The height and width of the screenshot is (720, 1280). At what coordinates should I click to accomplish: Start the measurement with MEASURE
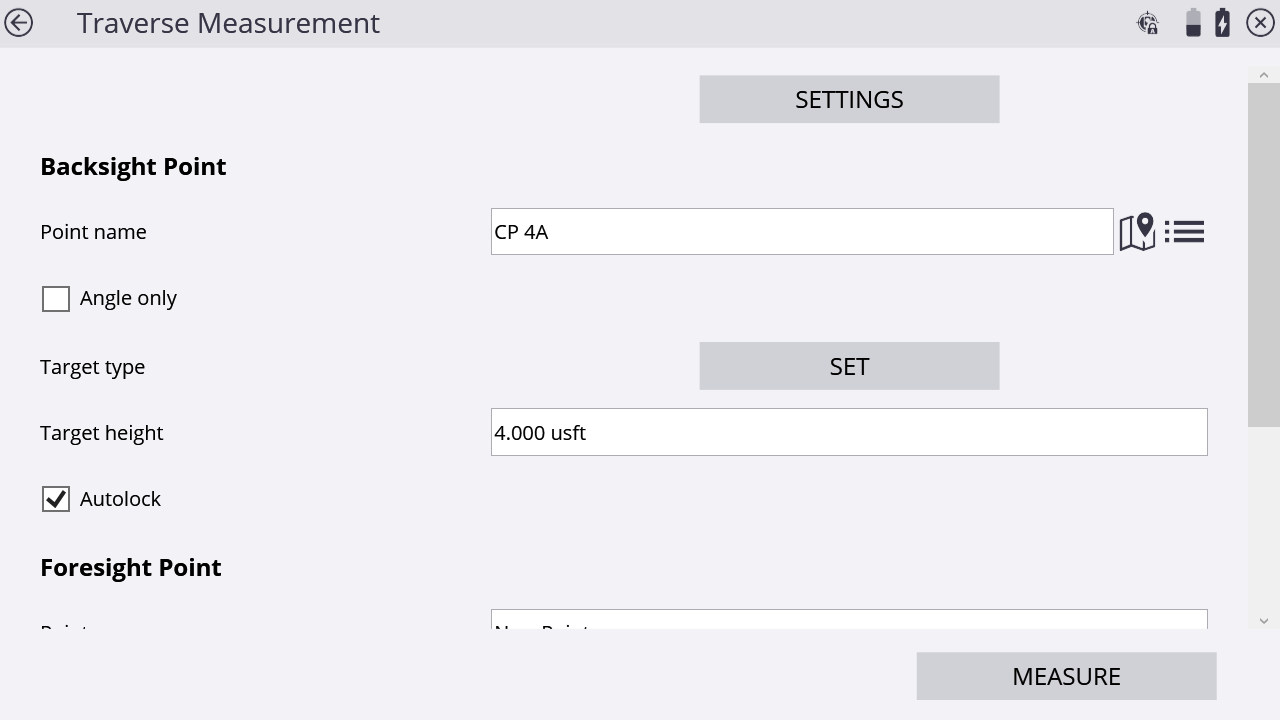click(1066, 676)
